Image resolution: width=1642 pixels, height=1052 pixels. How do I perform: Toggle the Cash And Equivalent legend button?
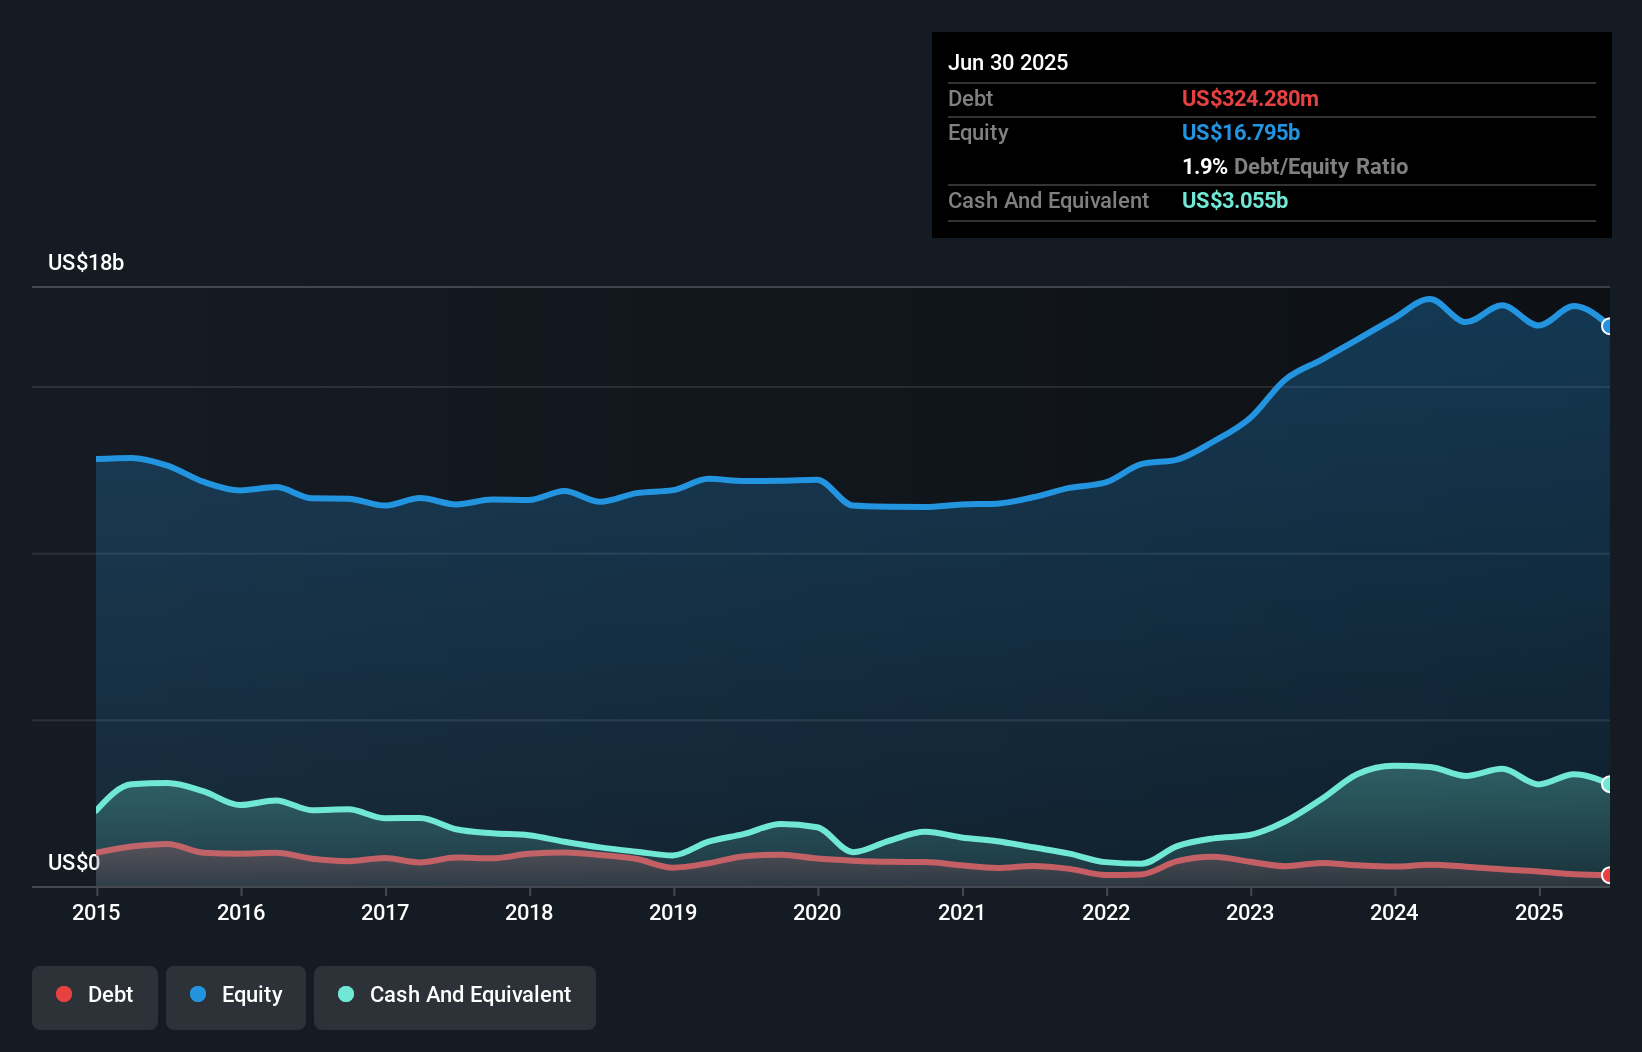pyautogui.click(x=455, y=996)
